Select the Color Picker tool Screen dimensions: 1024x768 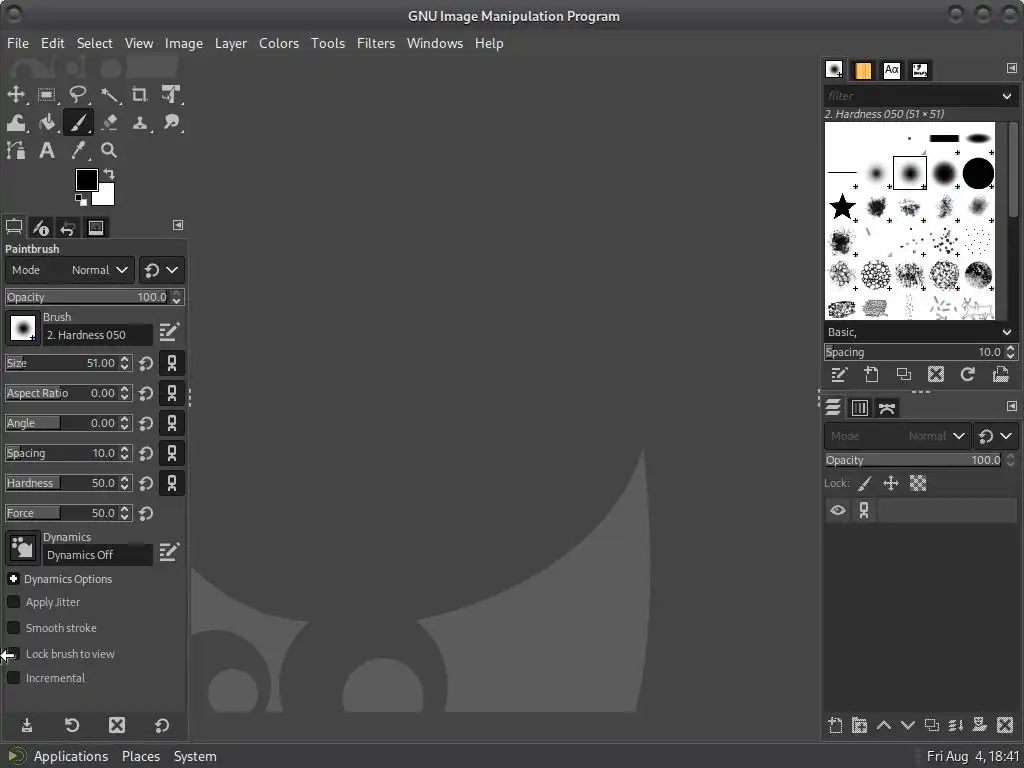click(x=78, y=150)
